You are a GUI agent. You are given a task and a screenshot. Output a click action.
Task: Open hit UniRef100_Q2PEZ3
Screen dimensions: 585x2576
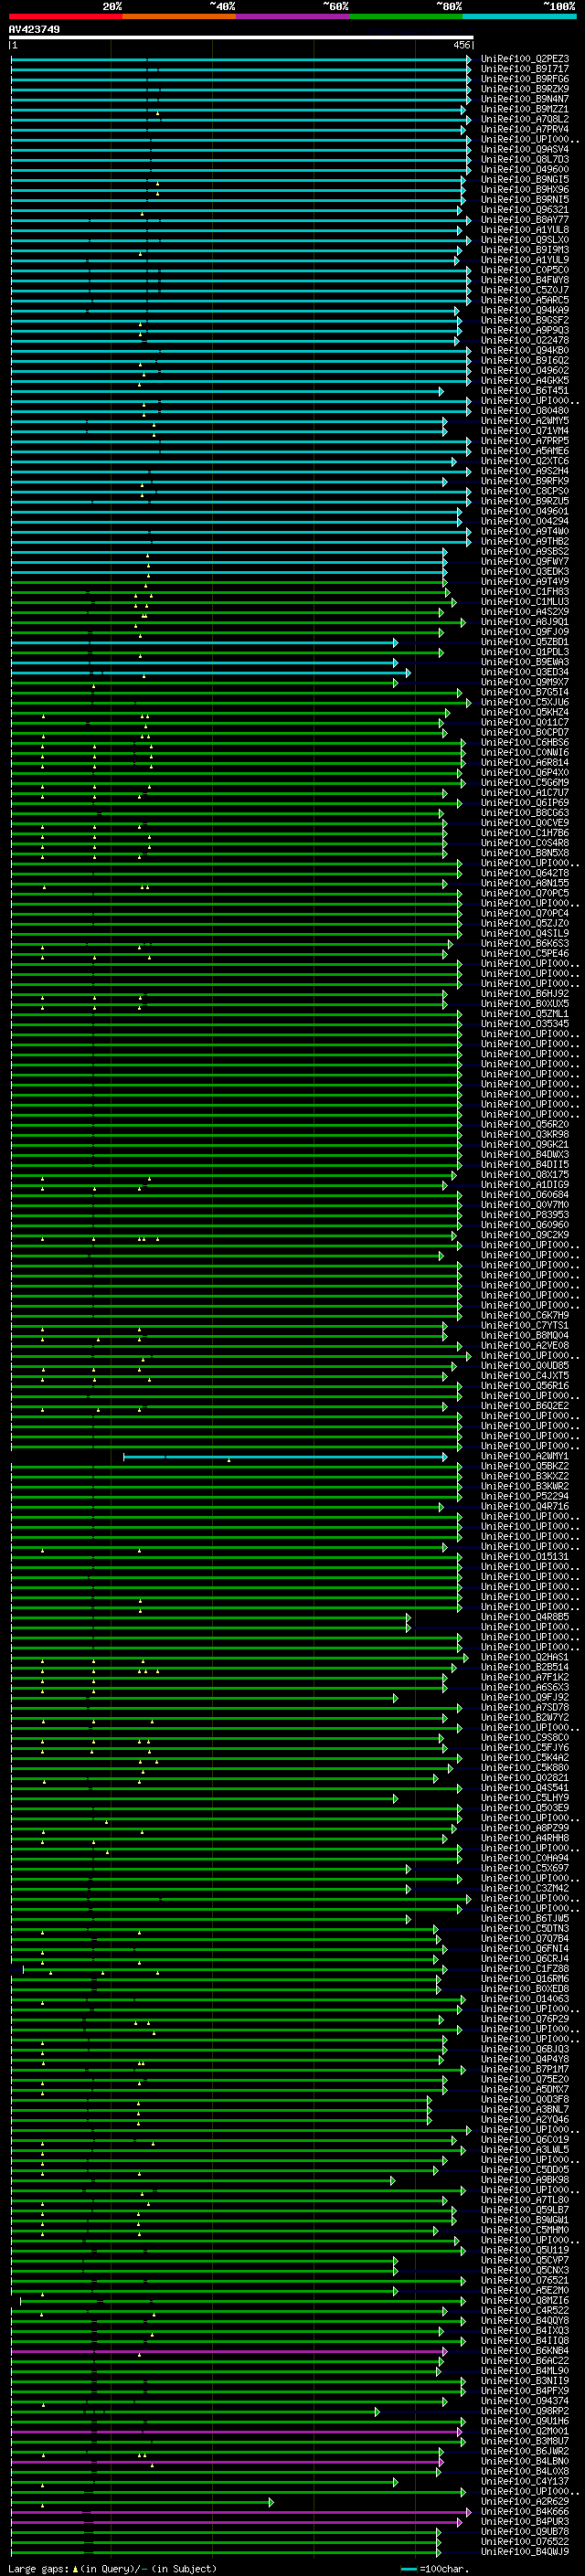point(524,59)
